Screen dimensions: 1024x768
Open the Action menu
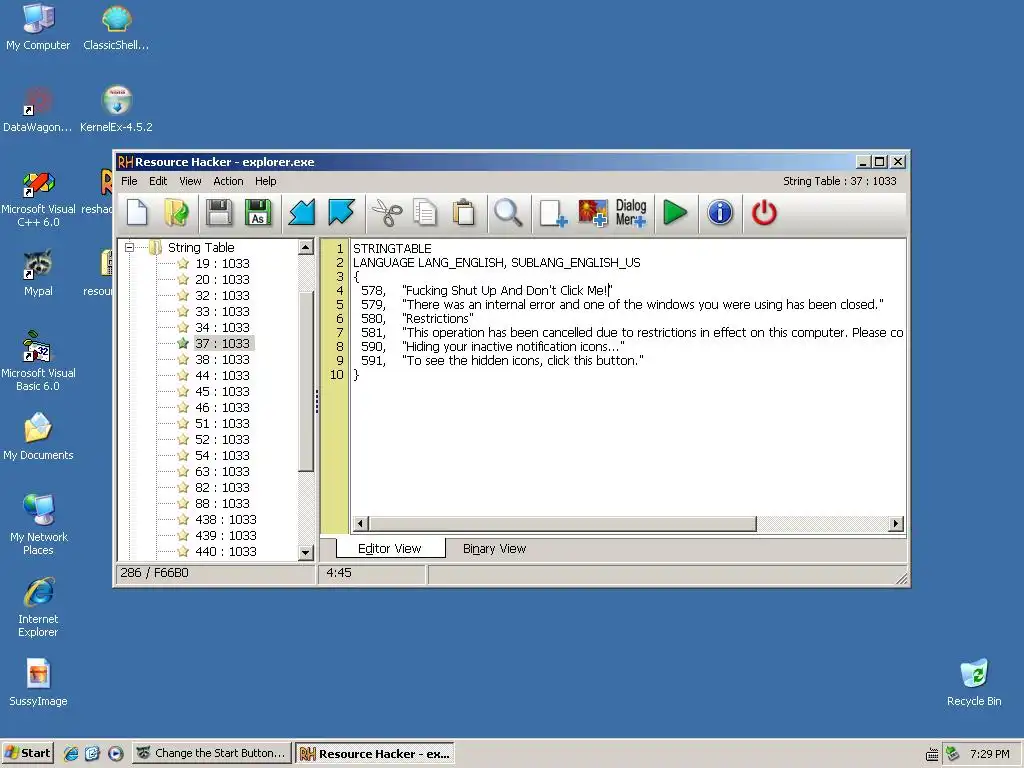(x=228, y=182)
